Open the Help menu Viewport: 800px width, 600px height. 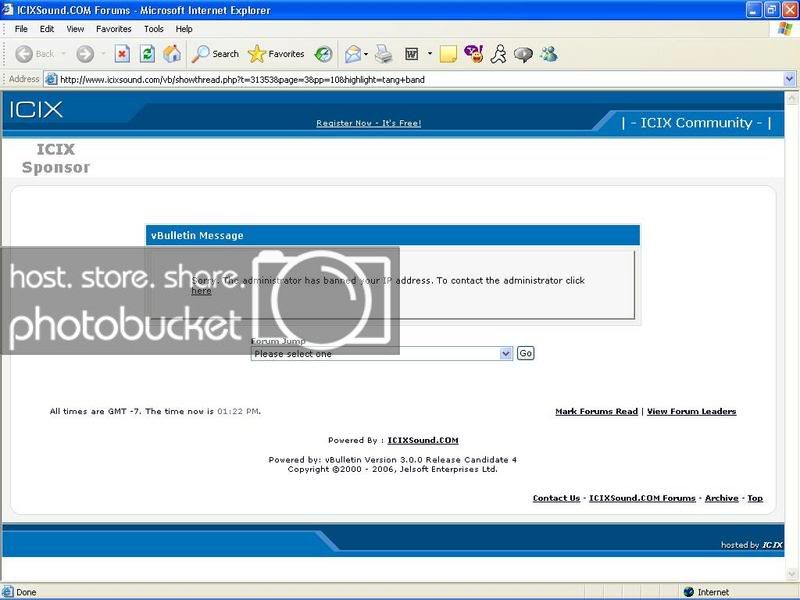184,29
